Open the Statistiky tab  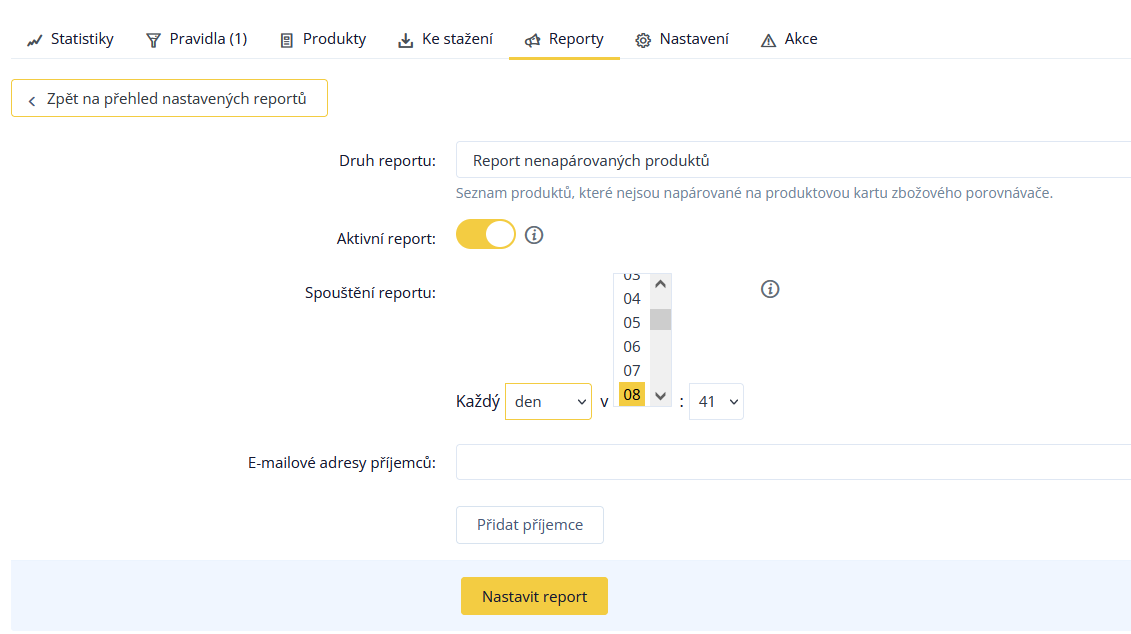70,39
